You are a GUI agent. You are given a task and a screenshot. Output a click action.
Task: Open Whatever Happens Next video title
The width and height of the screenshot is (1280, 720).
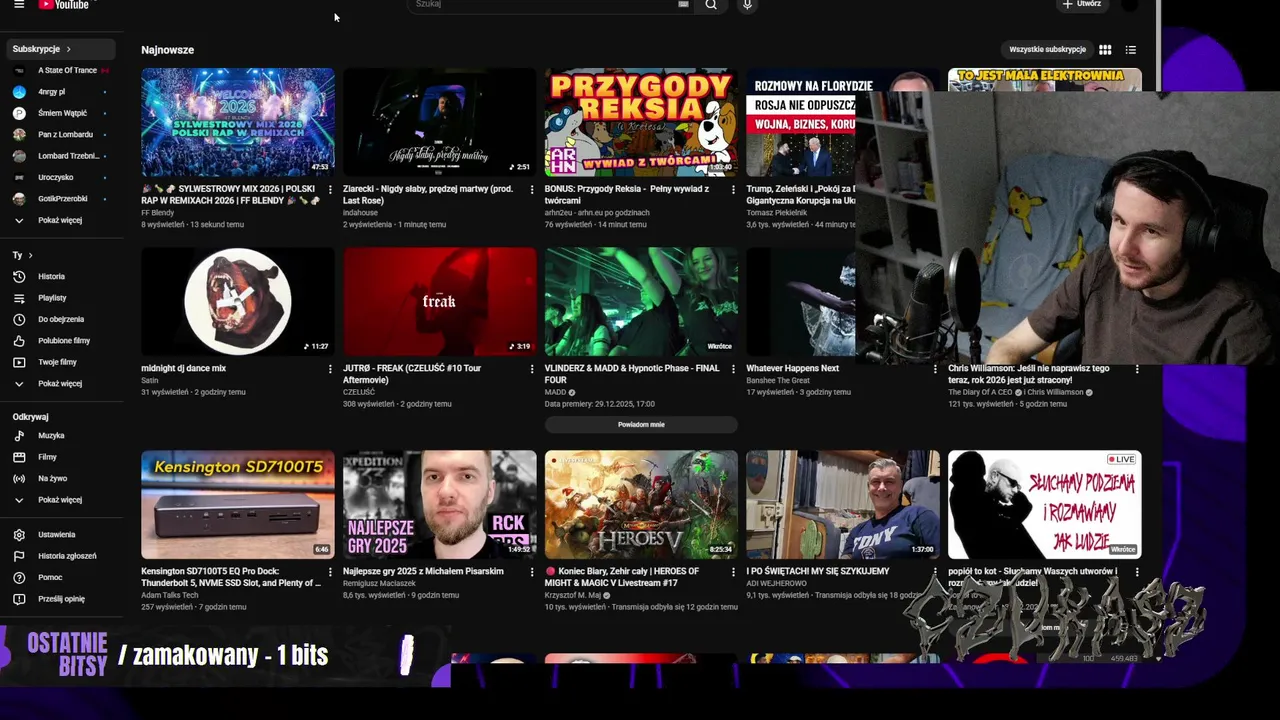792,368
